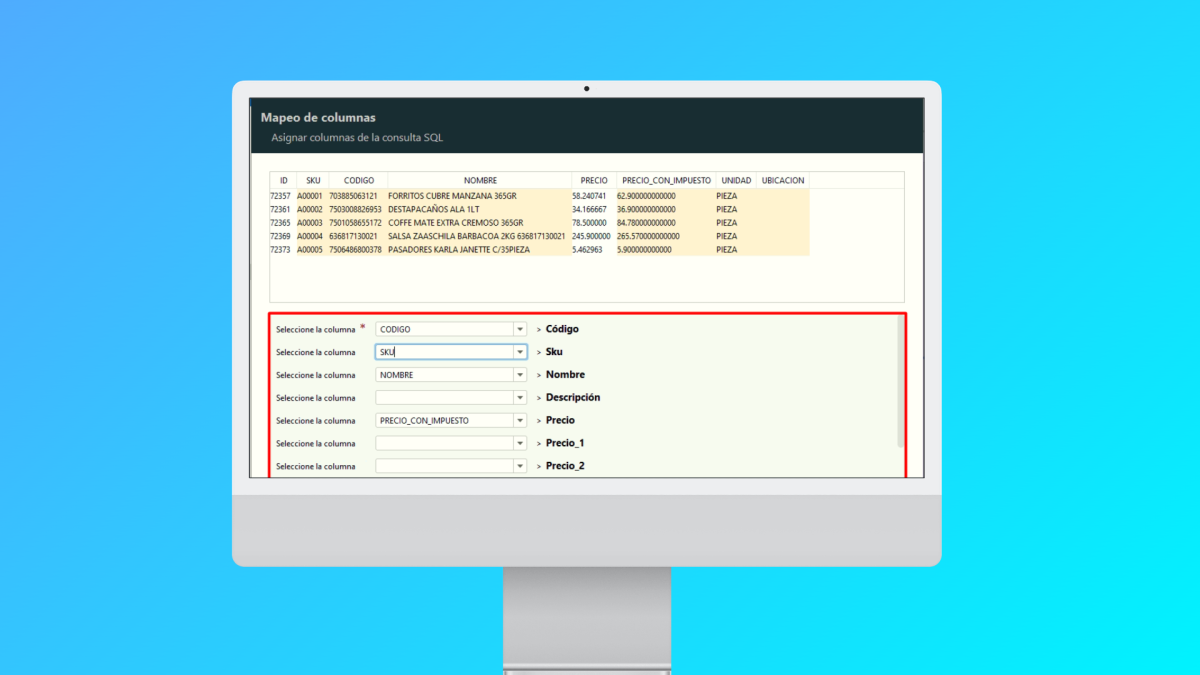Viewport: 1200px width, 675px height.
Task: Select the COFFE MATE EXTRA CREMOSO row
Action: (455, 223)
